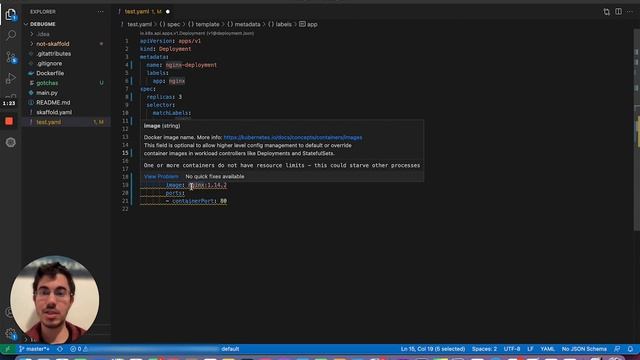Open the Search view in activity bar

[x=11, y=36]
